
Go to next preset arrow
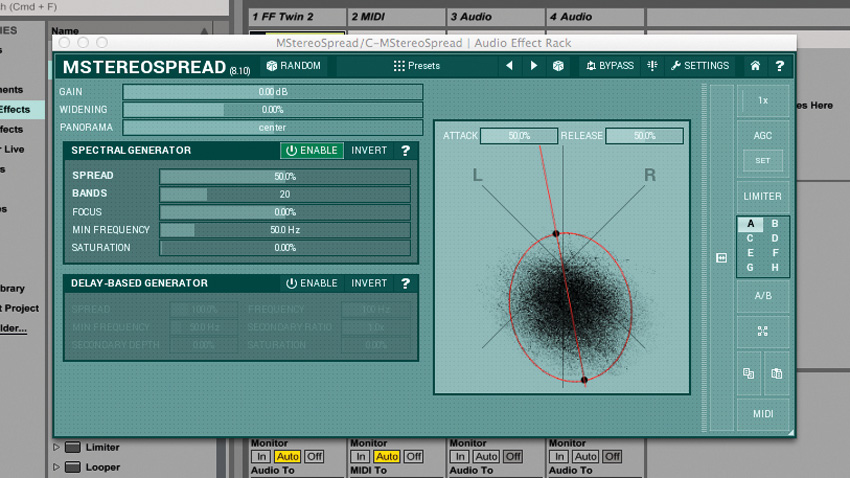533,66
